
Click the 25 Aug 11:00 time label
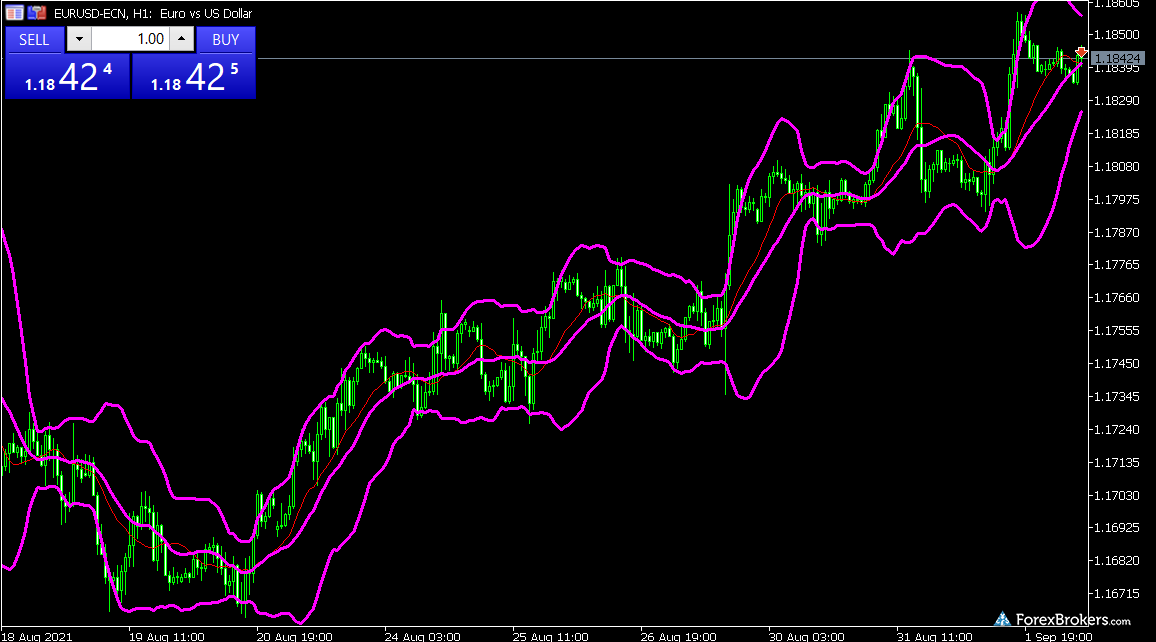[551, 635]
